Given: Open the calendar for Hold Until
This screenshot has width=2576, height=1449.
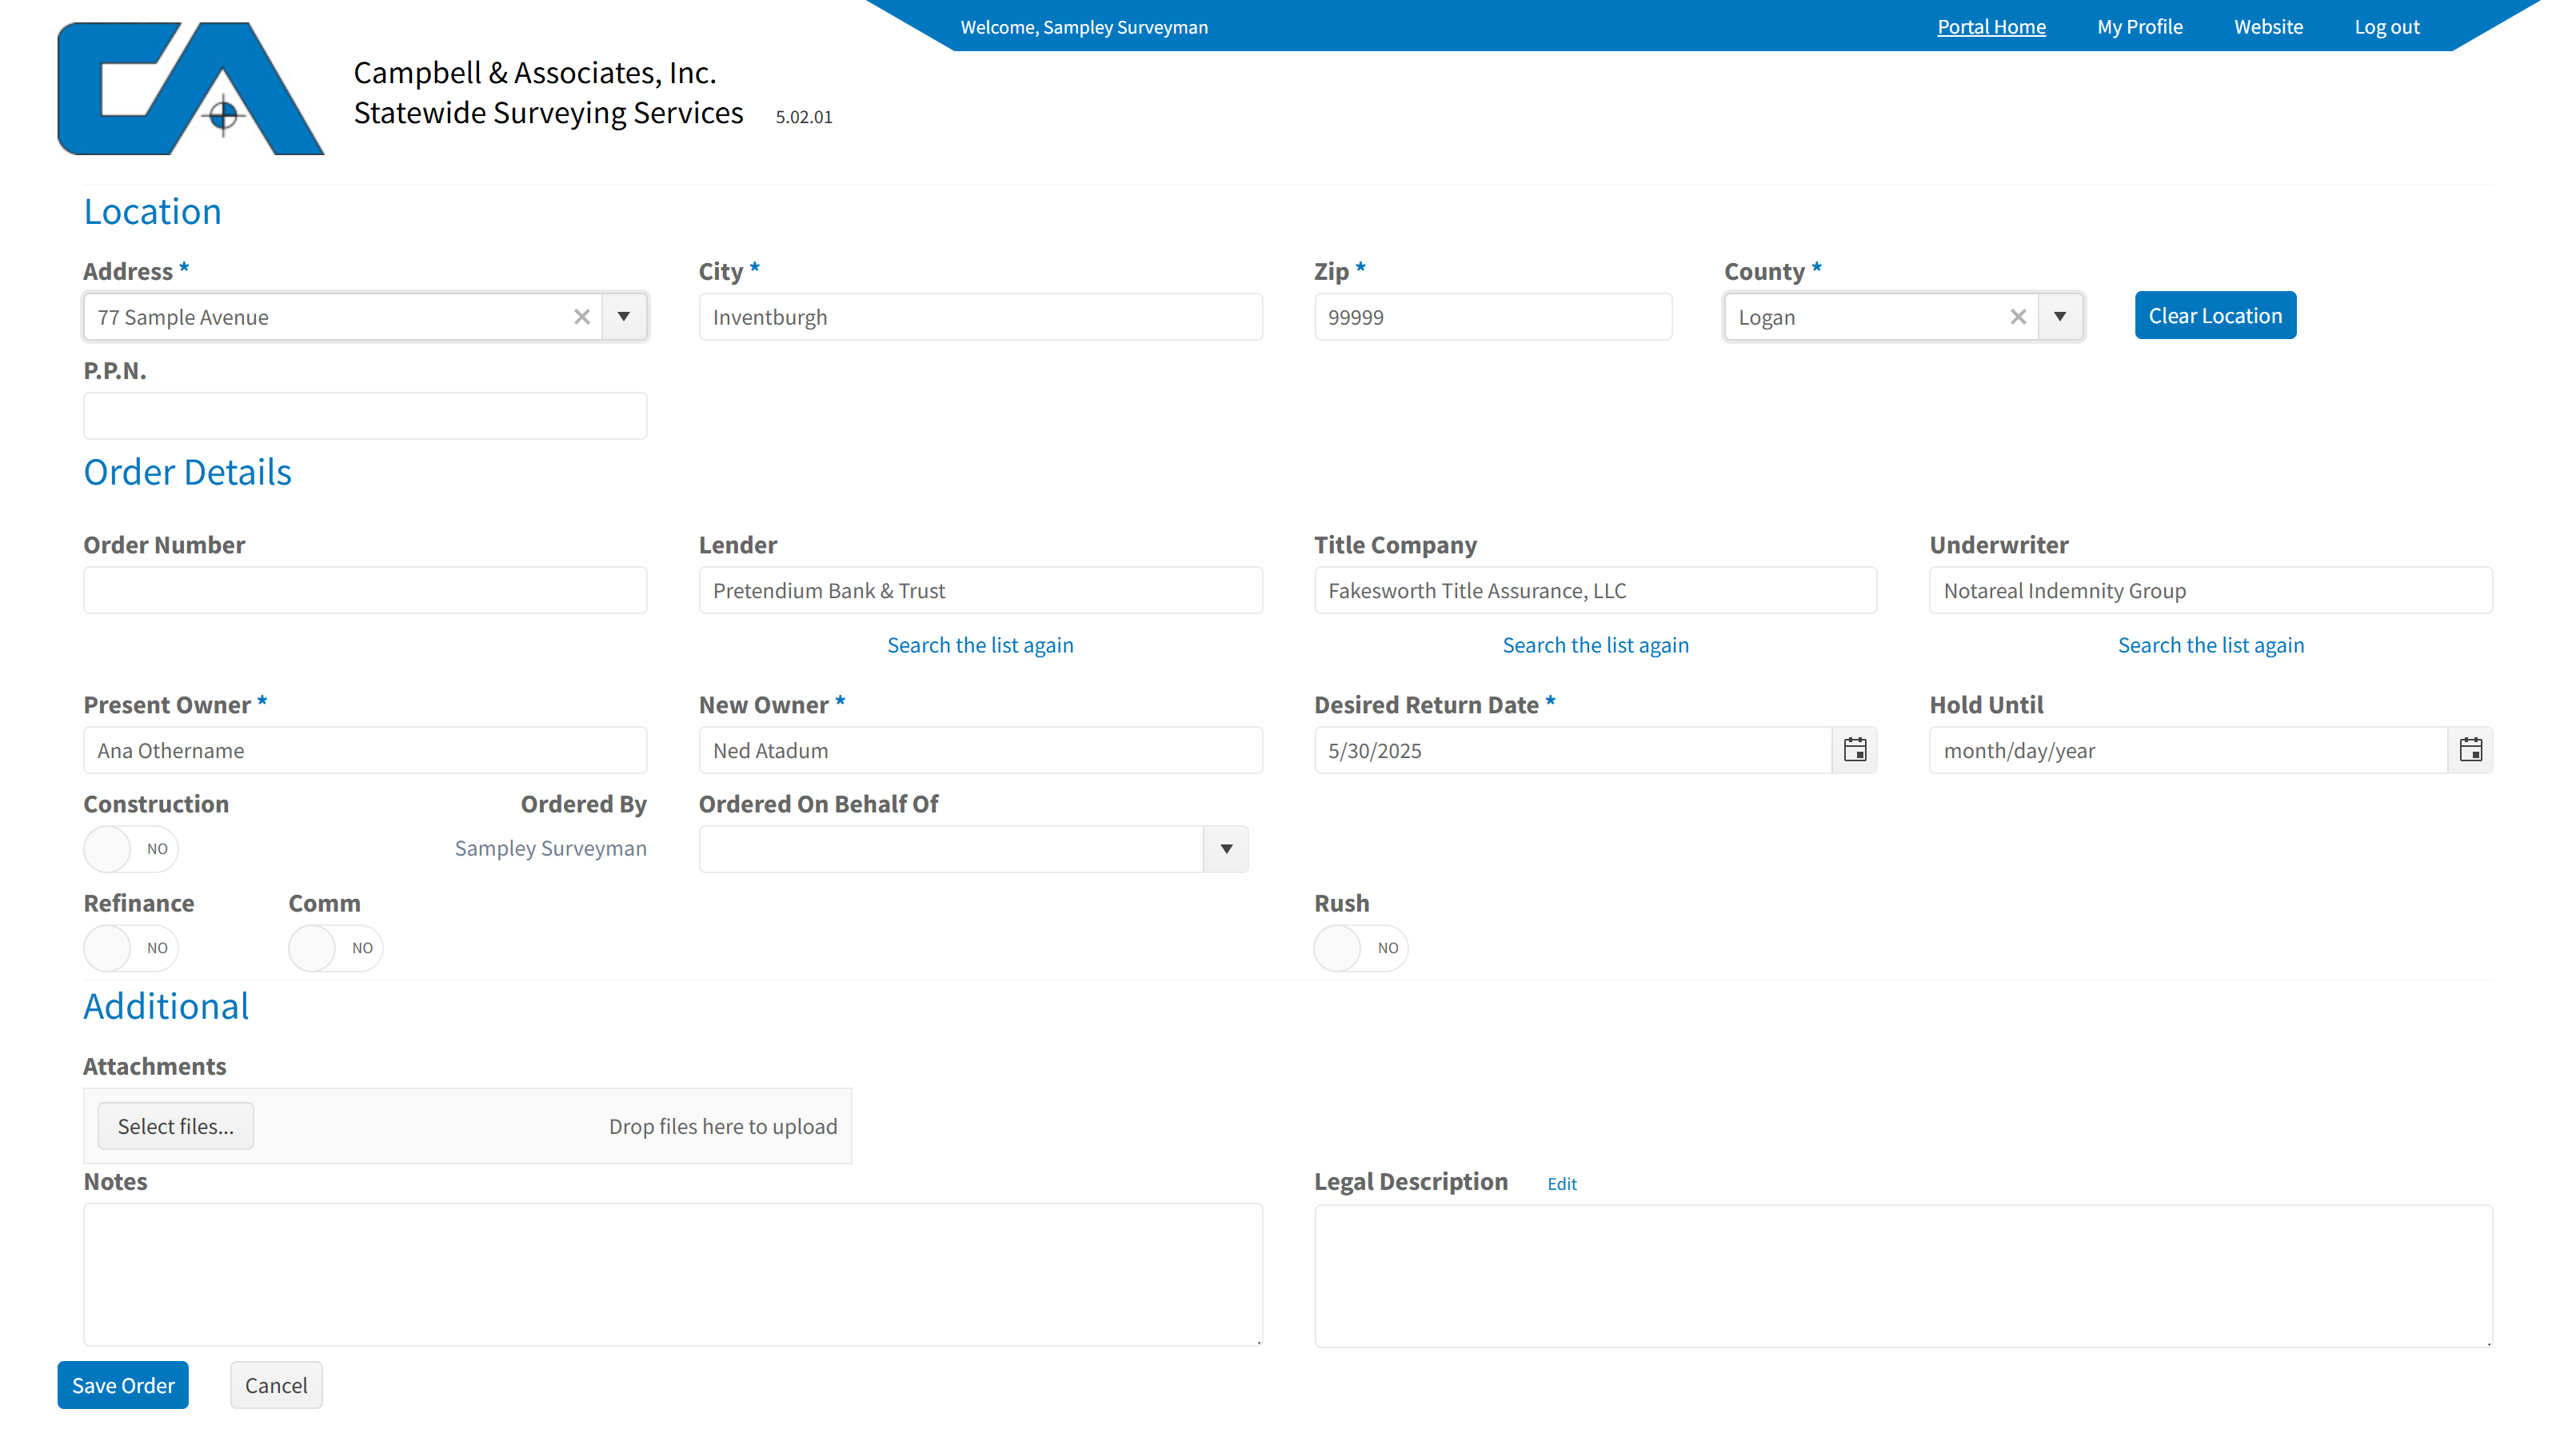Looking at the screenshot, I should coord(2471,749).
